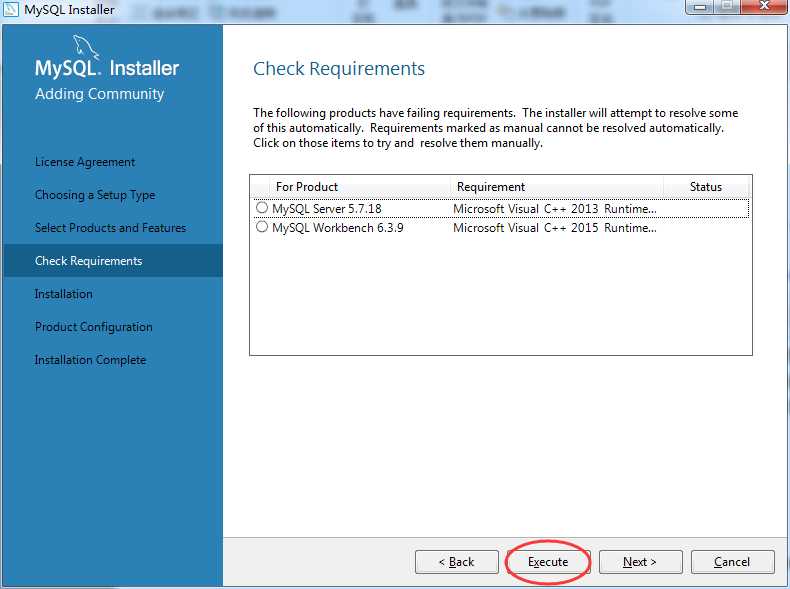The height and width of the screenshot is (589, 790).
Task: Click the MySQL Workbench 6.3.9 product name
Action: [338, 228]
